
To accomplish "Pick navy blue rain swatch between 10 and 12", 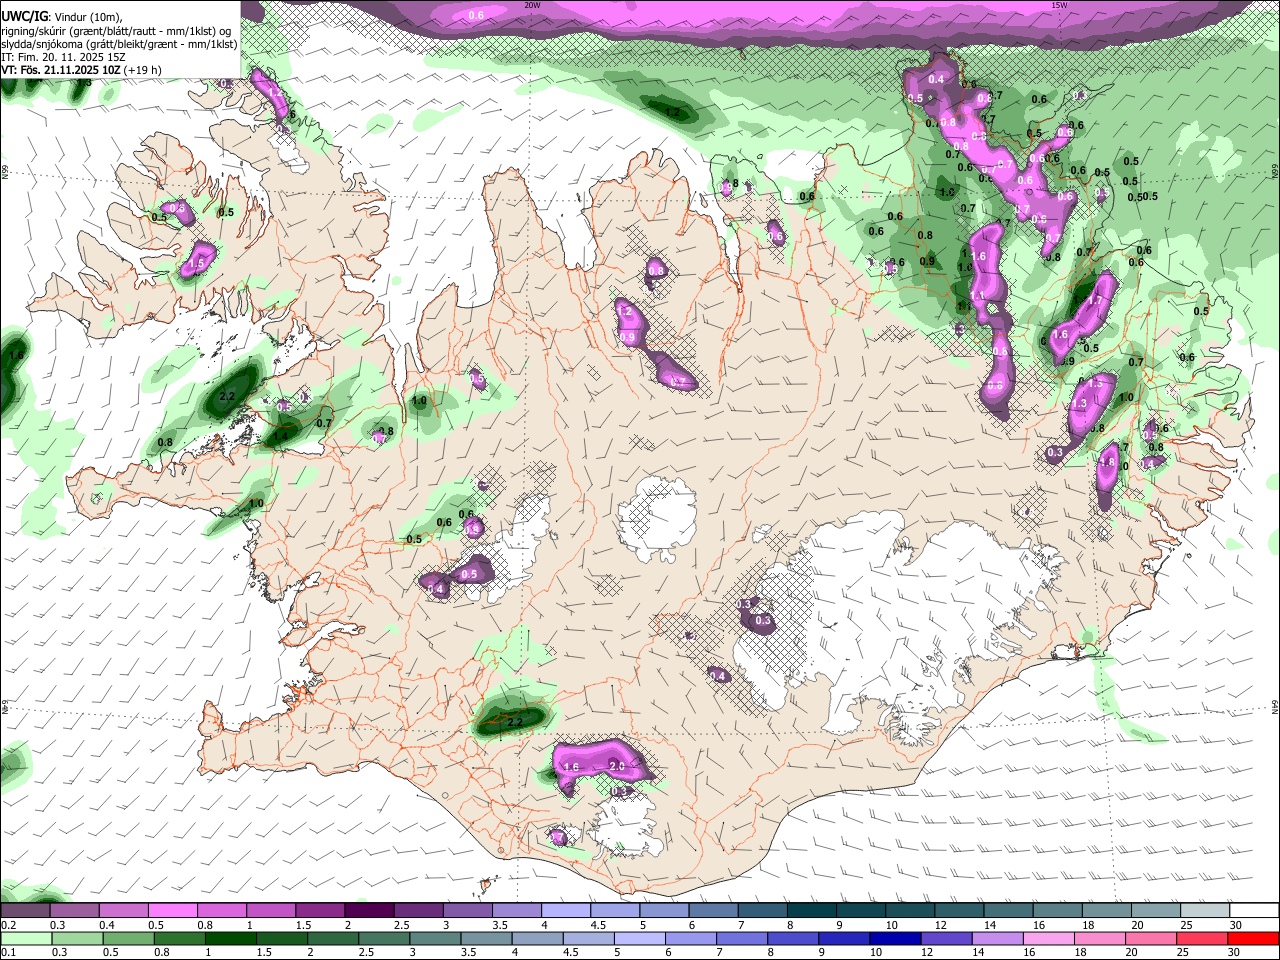I will click(x=894, y=938).
